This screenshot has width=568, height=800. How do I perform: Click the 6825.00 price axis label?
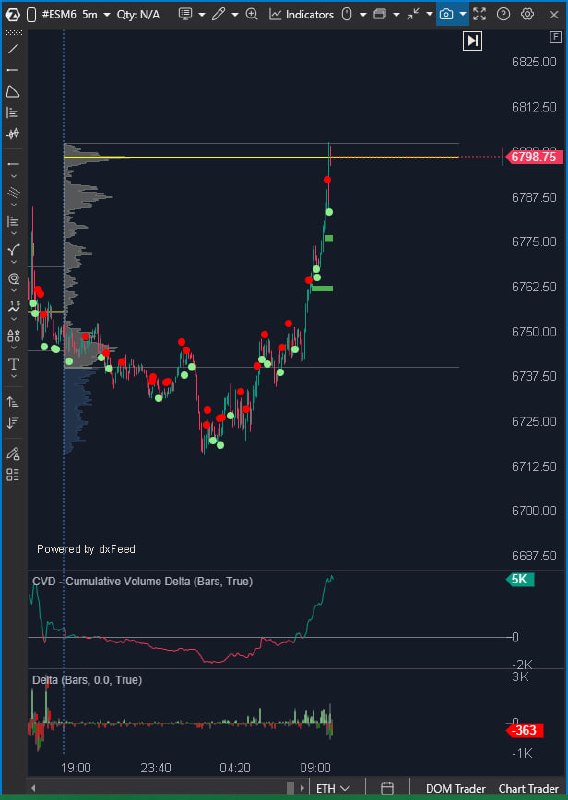click(534, 62)
